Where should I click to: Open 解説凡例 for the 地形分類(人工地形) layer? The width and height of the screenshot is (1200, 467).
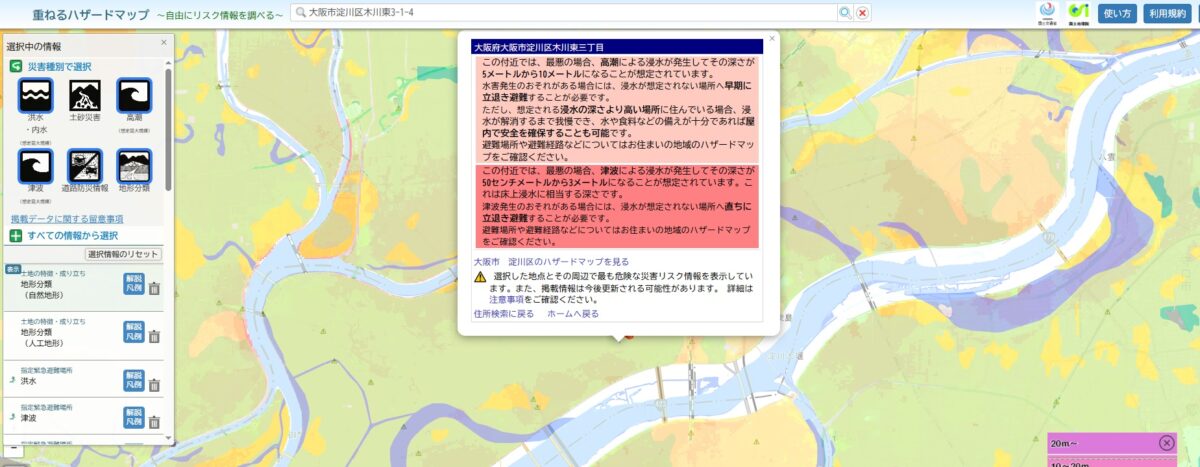(134, 333)
